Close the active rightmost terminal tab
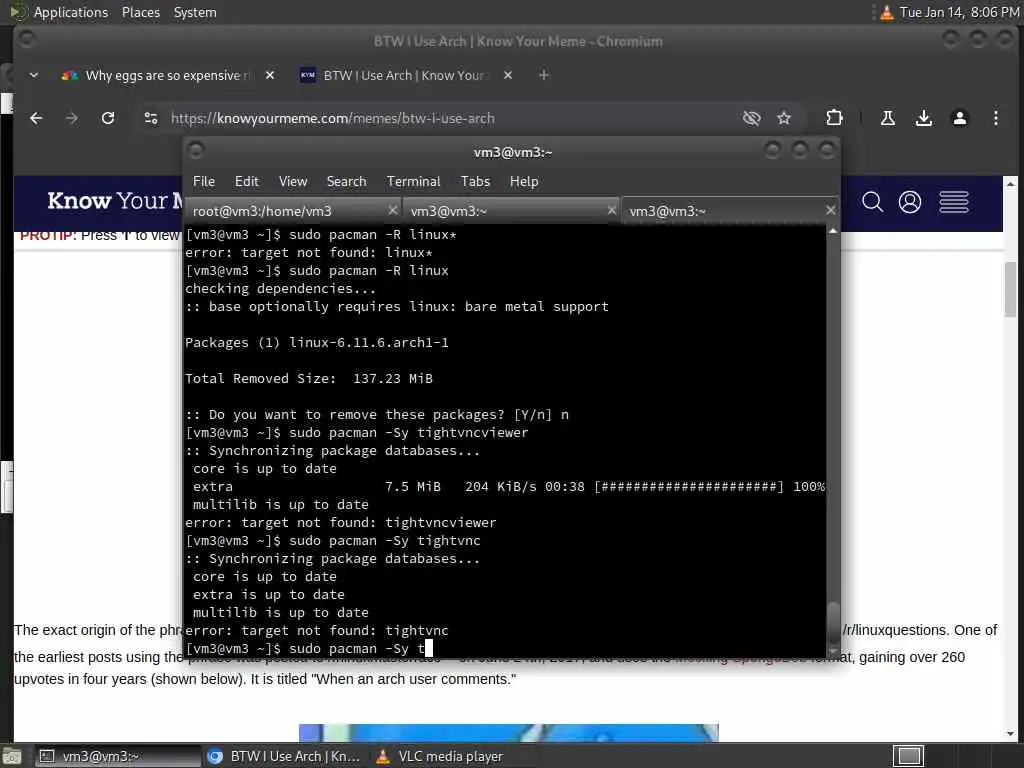 (830, 210)
